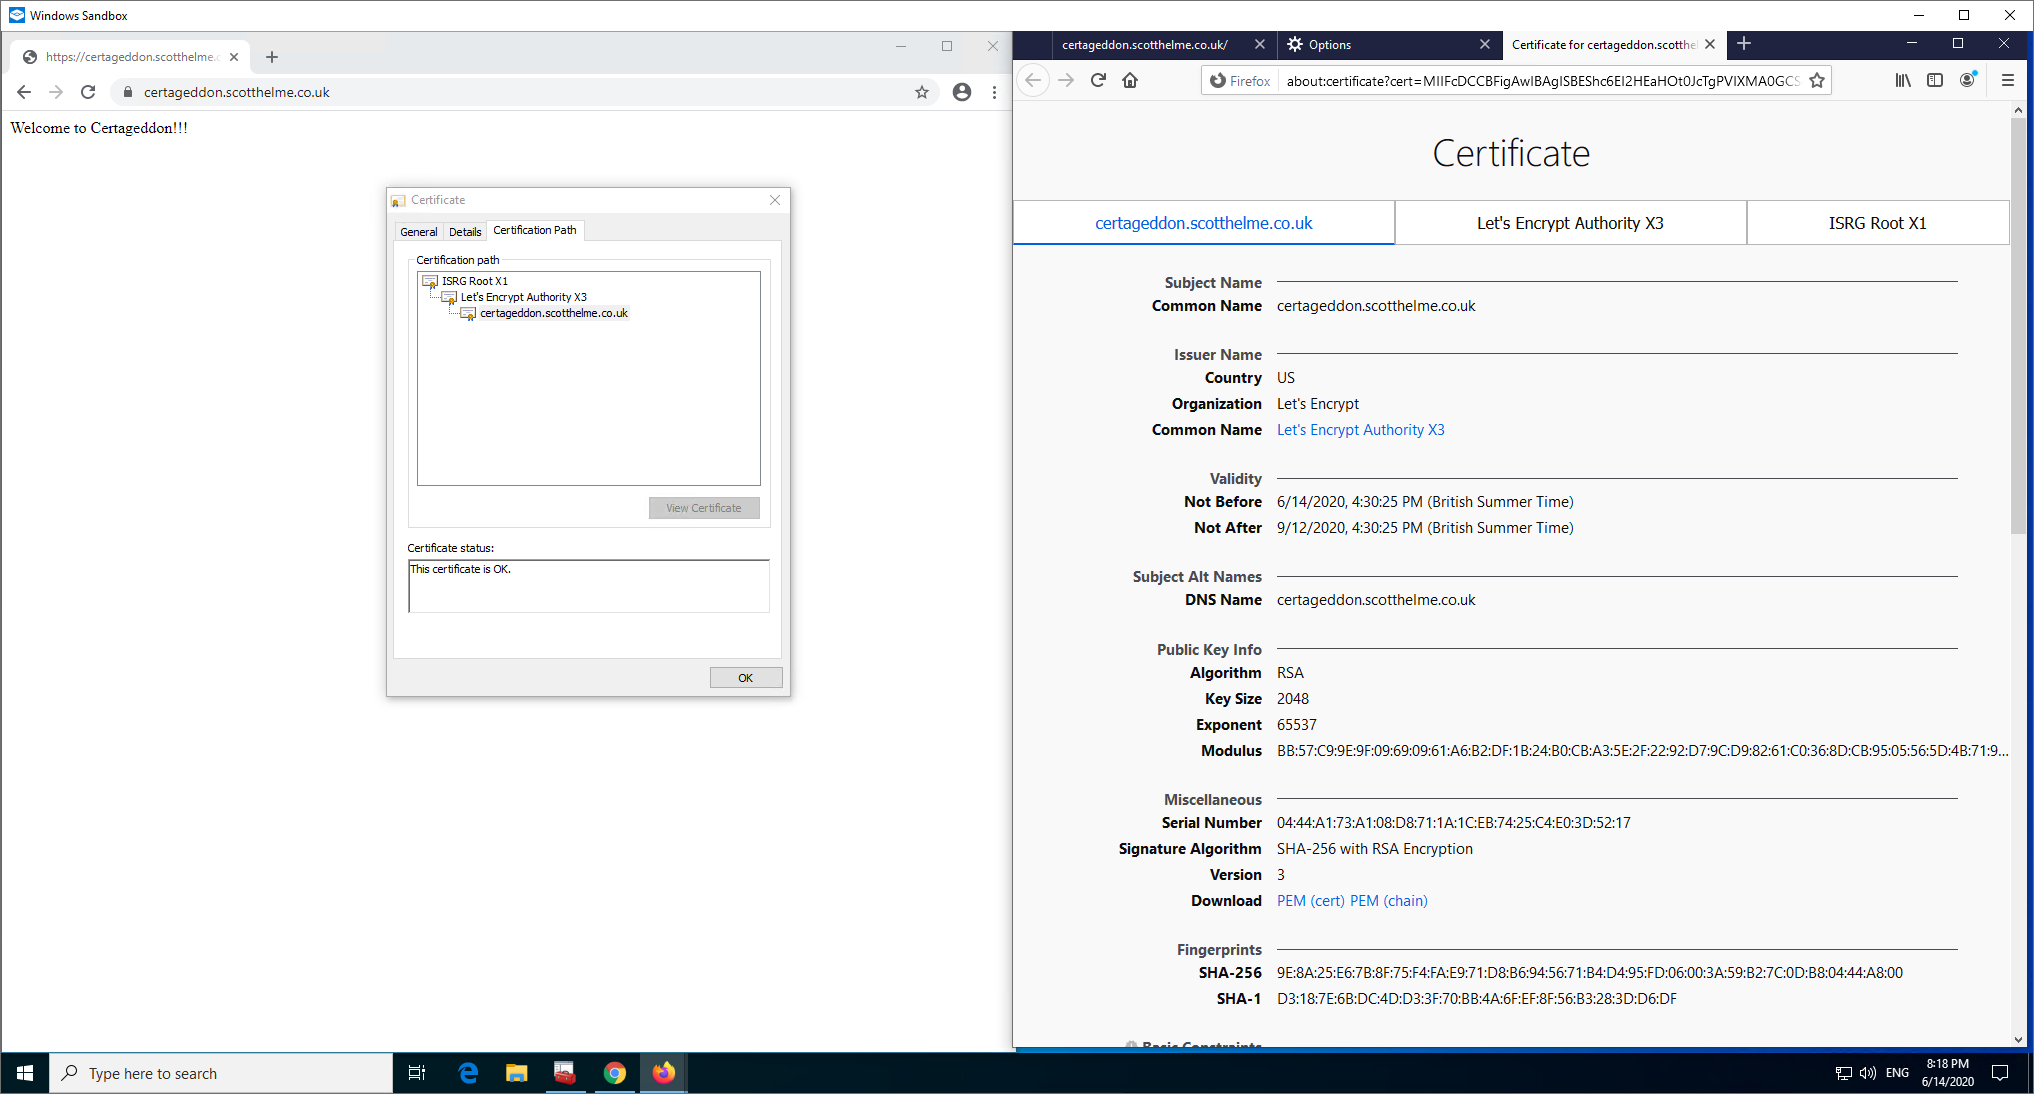Open Firefox hamburger menu

[x=2007, y=81]
